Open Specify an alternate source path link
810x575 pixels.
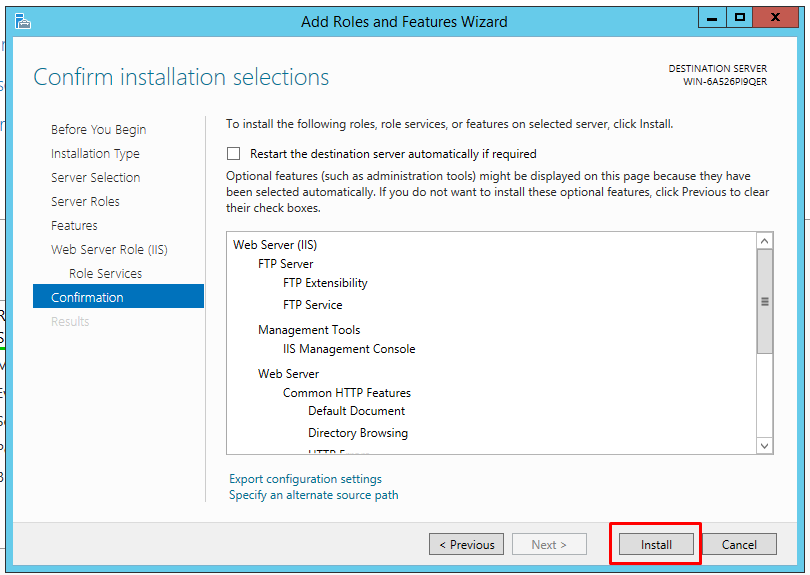tap(314, 495)
